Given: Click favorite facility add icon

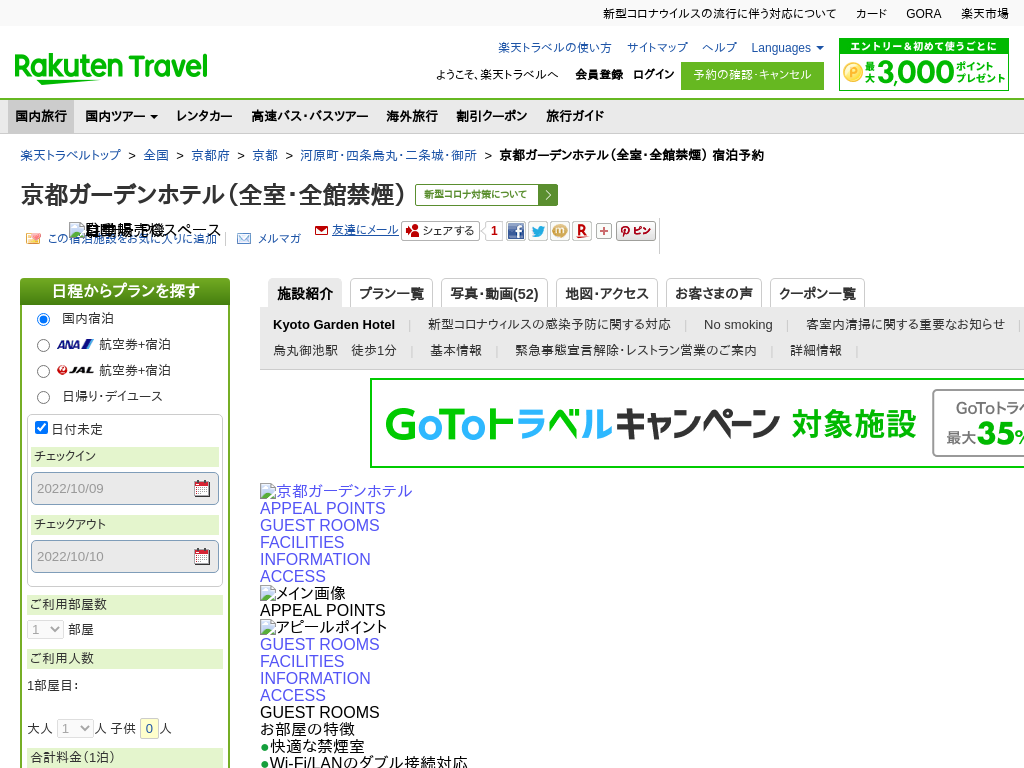Looking at the screenshot, I should (33, 239).
